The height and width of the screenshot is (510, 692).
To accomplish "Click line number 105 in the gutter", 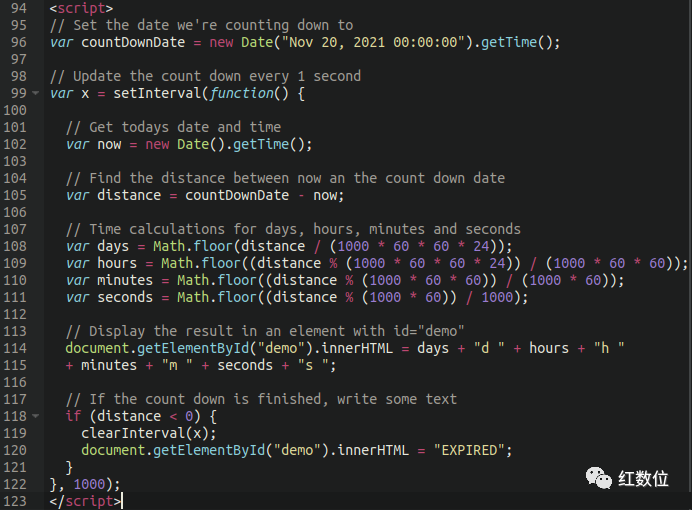I will 15,195.
